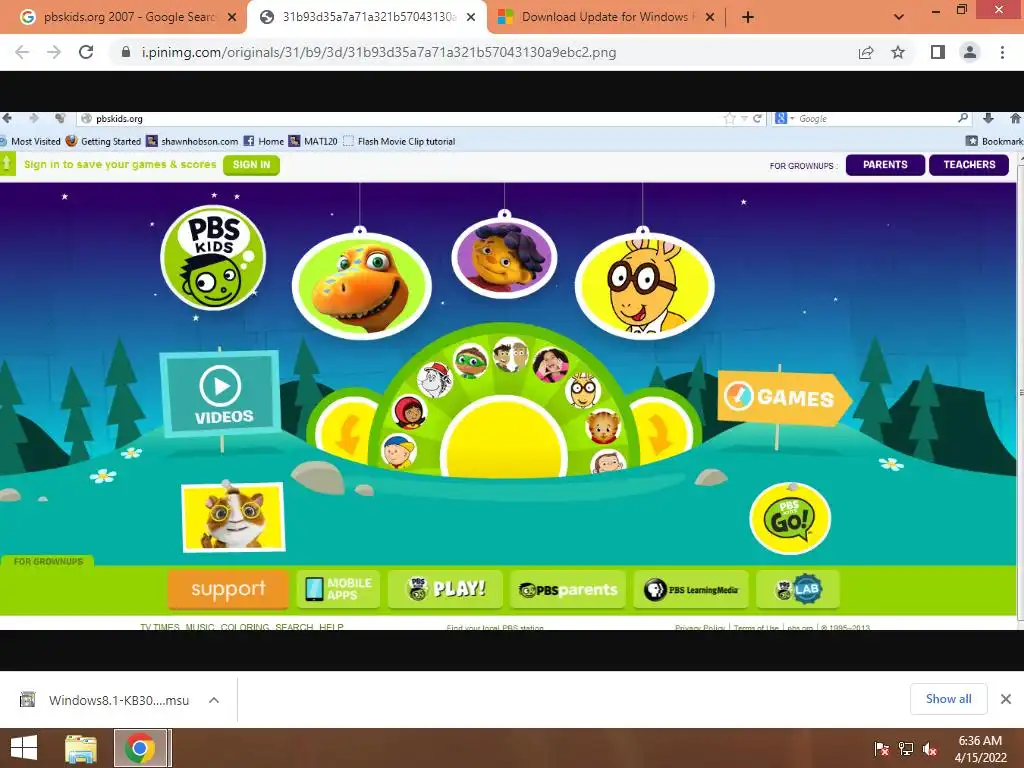Bookmark this tab with the star icon
Viewport: 1024px width, 768px height.
(898, 52)
